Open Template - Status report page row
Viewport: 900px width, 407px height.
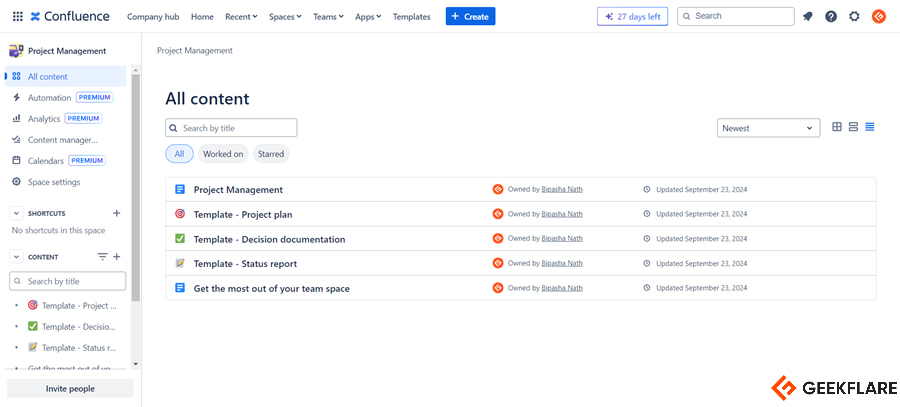(x=521, y=263)
